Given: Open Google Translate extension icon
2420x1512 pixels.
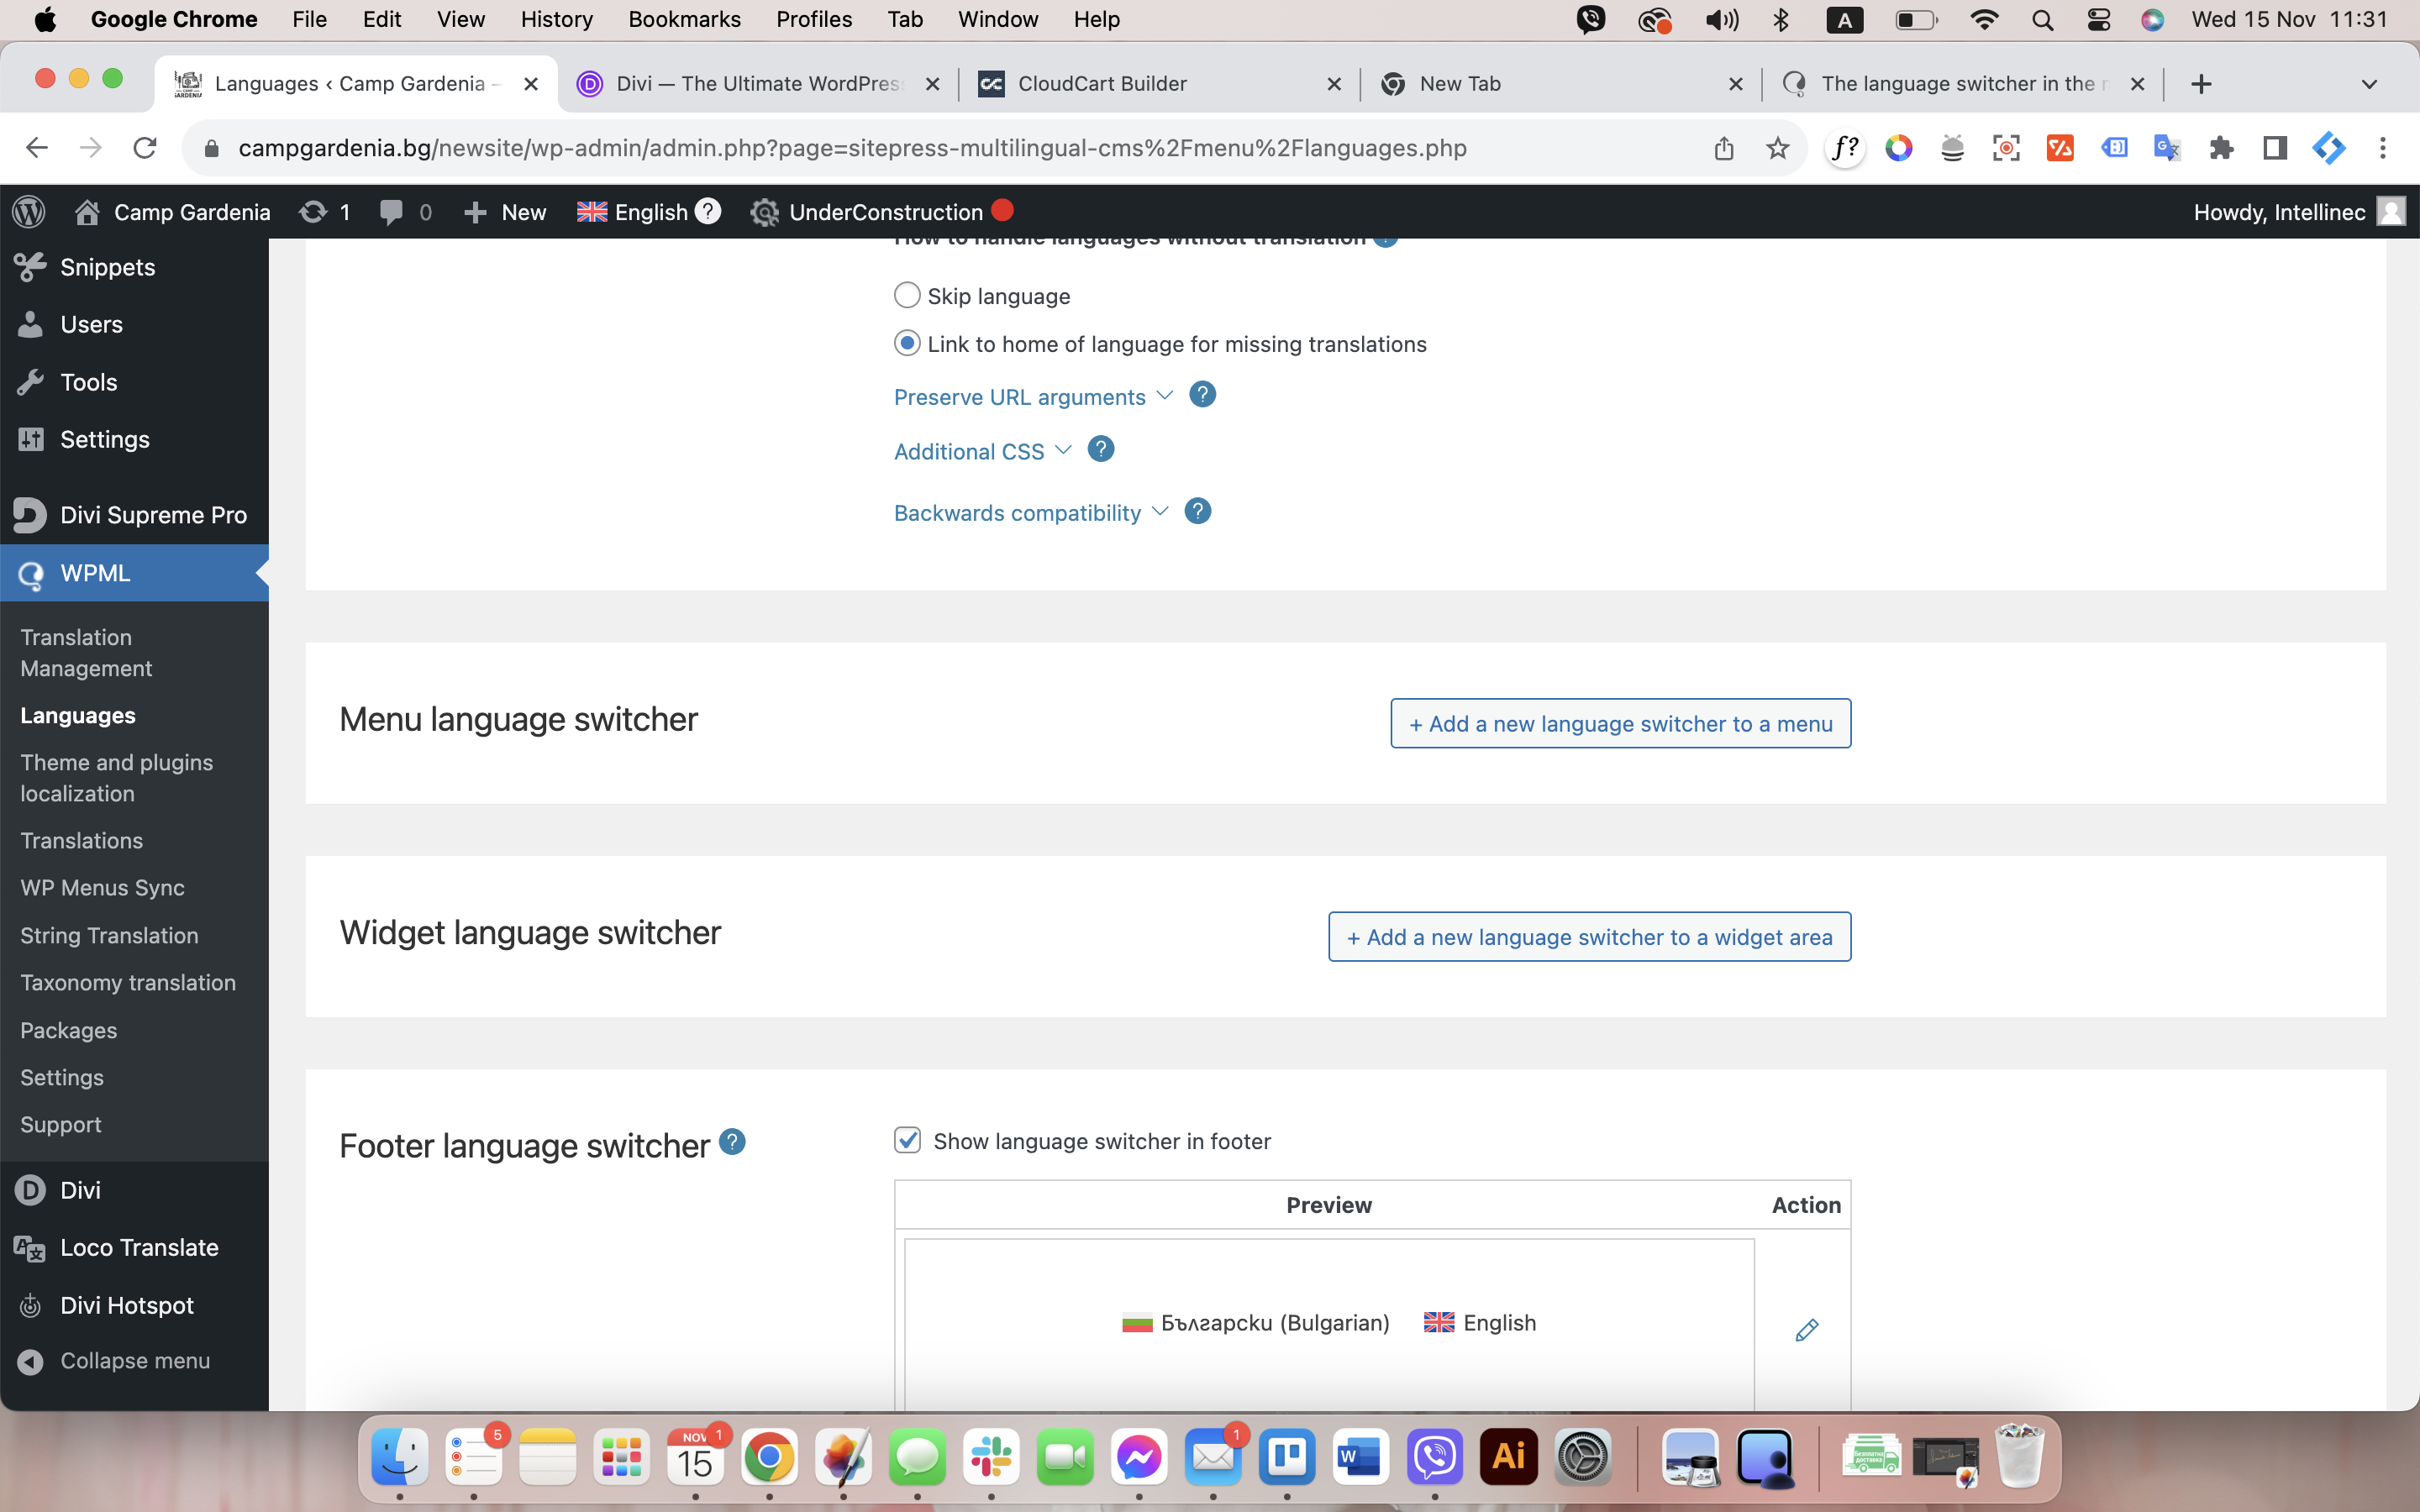Looking at the screenshot, I should 2167,148.
